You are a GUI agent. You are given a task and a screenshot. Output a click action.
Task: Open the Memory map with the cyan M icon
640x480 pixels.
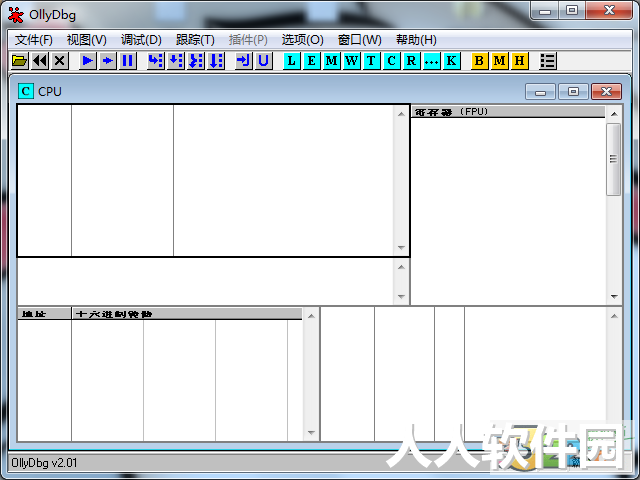[x=331, y=61]
